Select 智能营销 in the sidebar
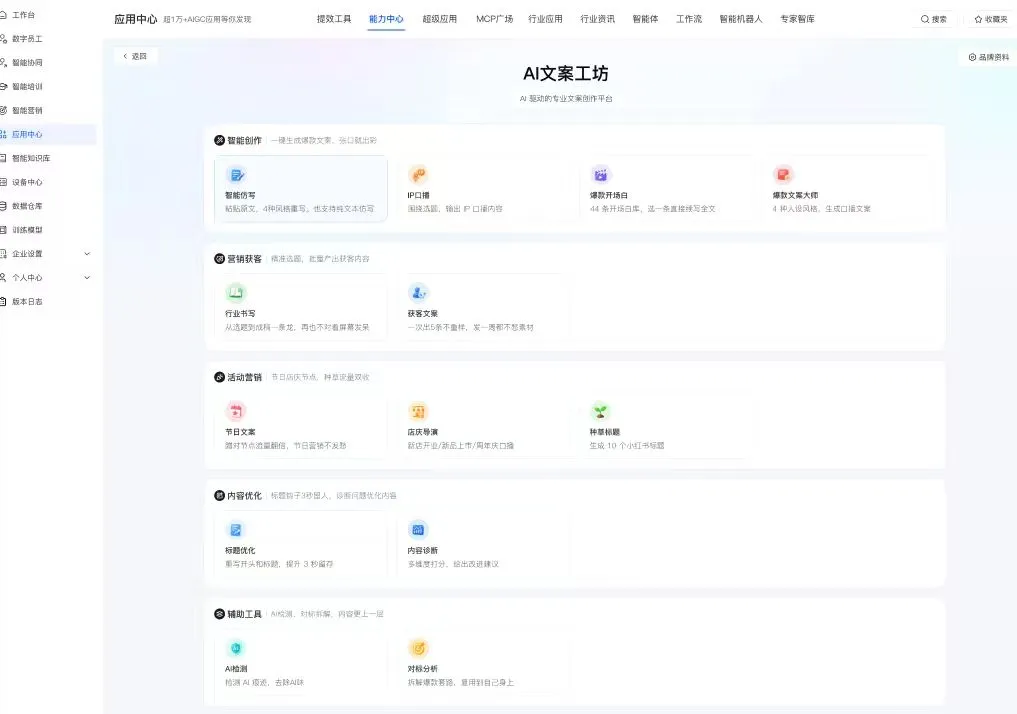Image resolution: width=1017 pixels, height=714 pixels. click(x=27, y=111)
